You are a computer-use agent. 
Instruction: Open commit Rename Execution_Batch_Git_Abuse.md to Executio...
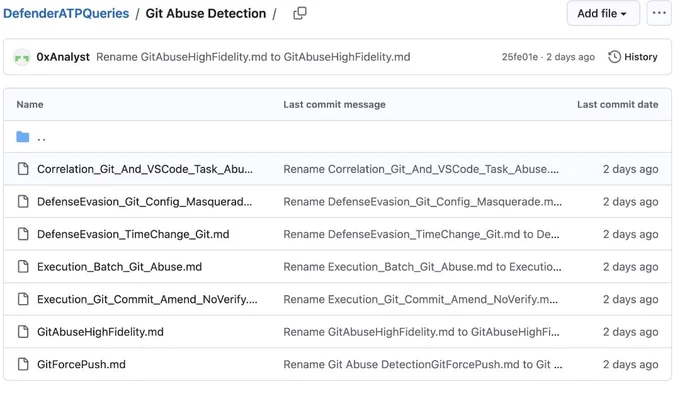[422, 267]
